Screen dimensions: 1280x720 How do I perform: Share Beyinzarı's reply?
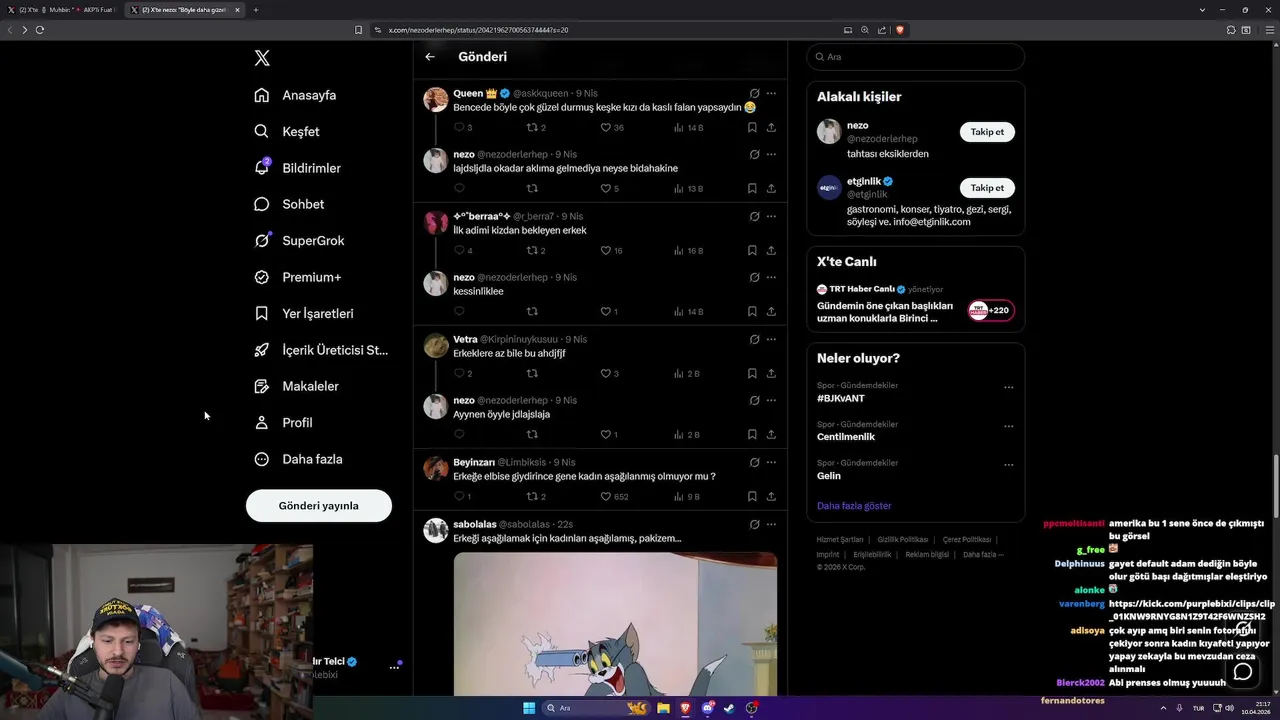(771, 496)
